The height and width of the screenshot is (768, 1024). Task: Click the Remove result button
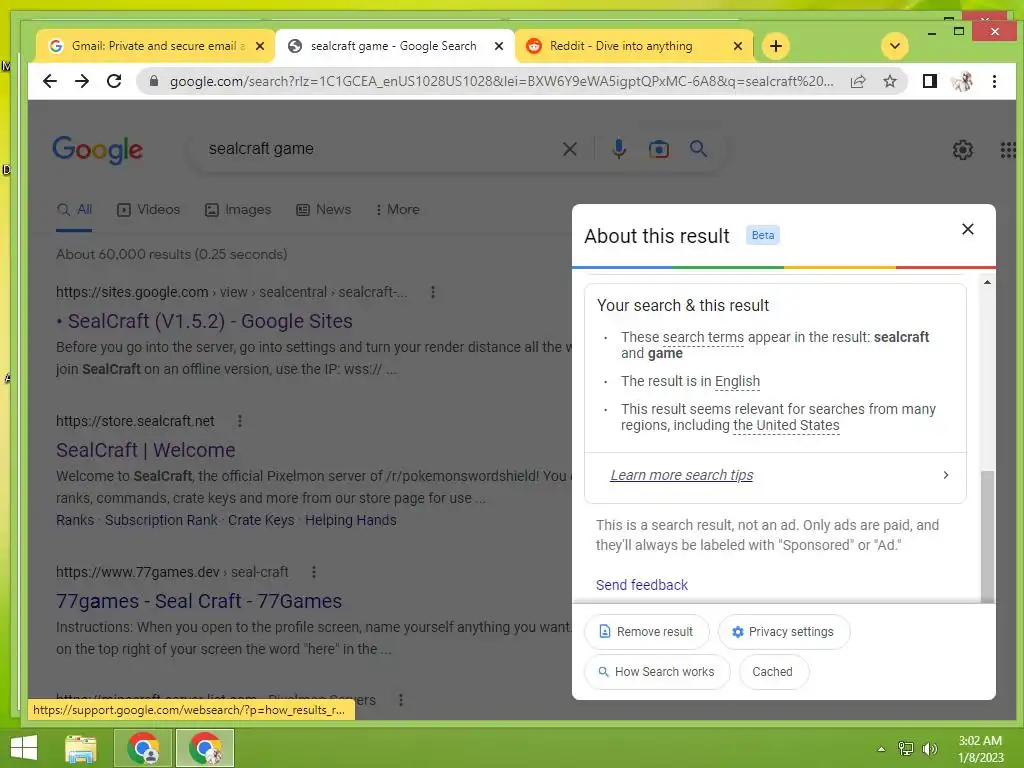click(x=647, y=632)
